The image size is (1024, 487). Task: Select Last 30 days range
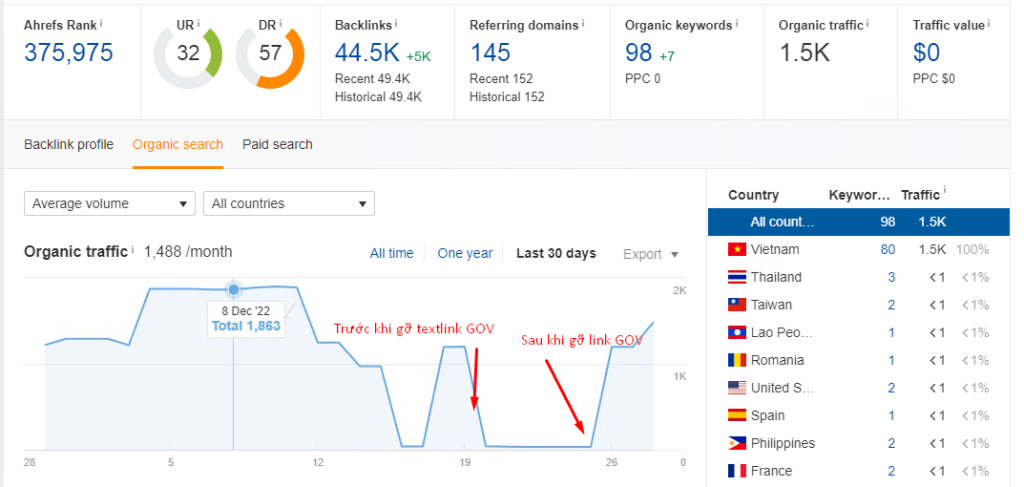556,253
